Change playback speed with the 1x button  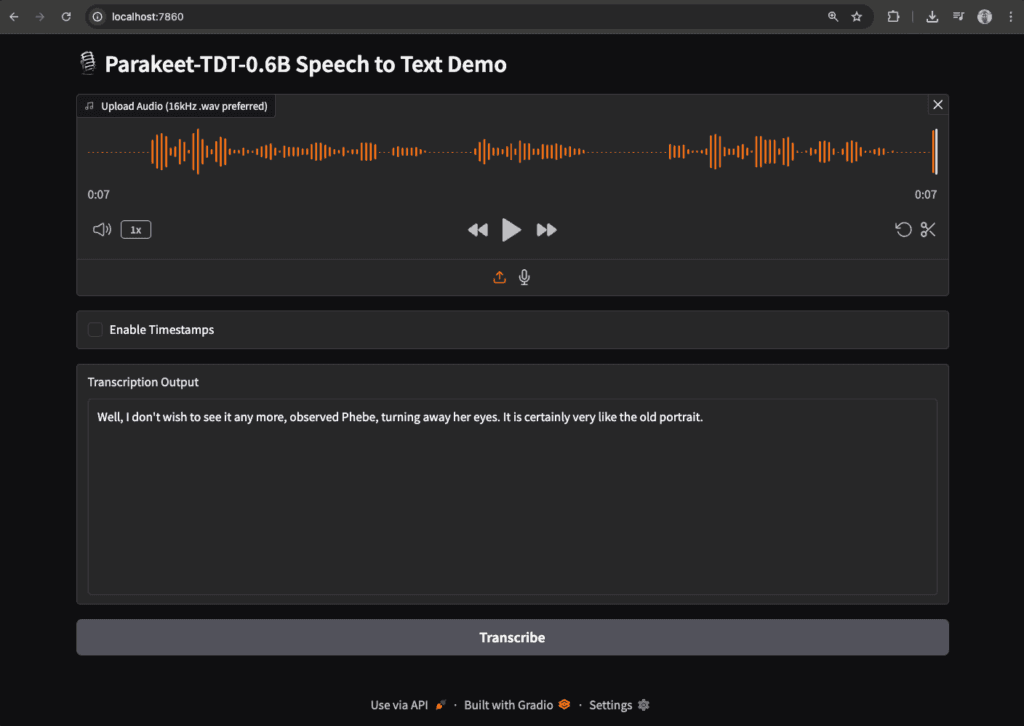click(136, 230)
